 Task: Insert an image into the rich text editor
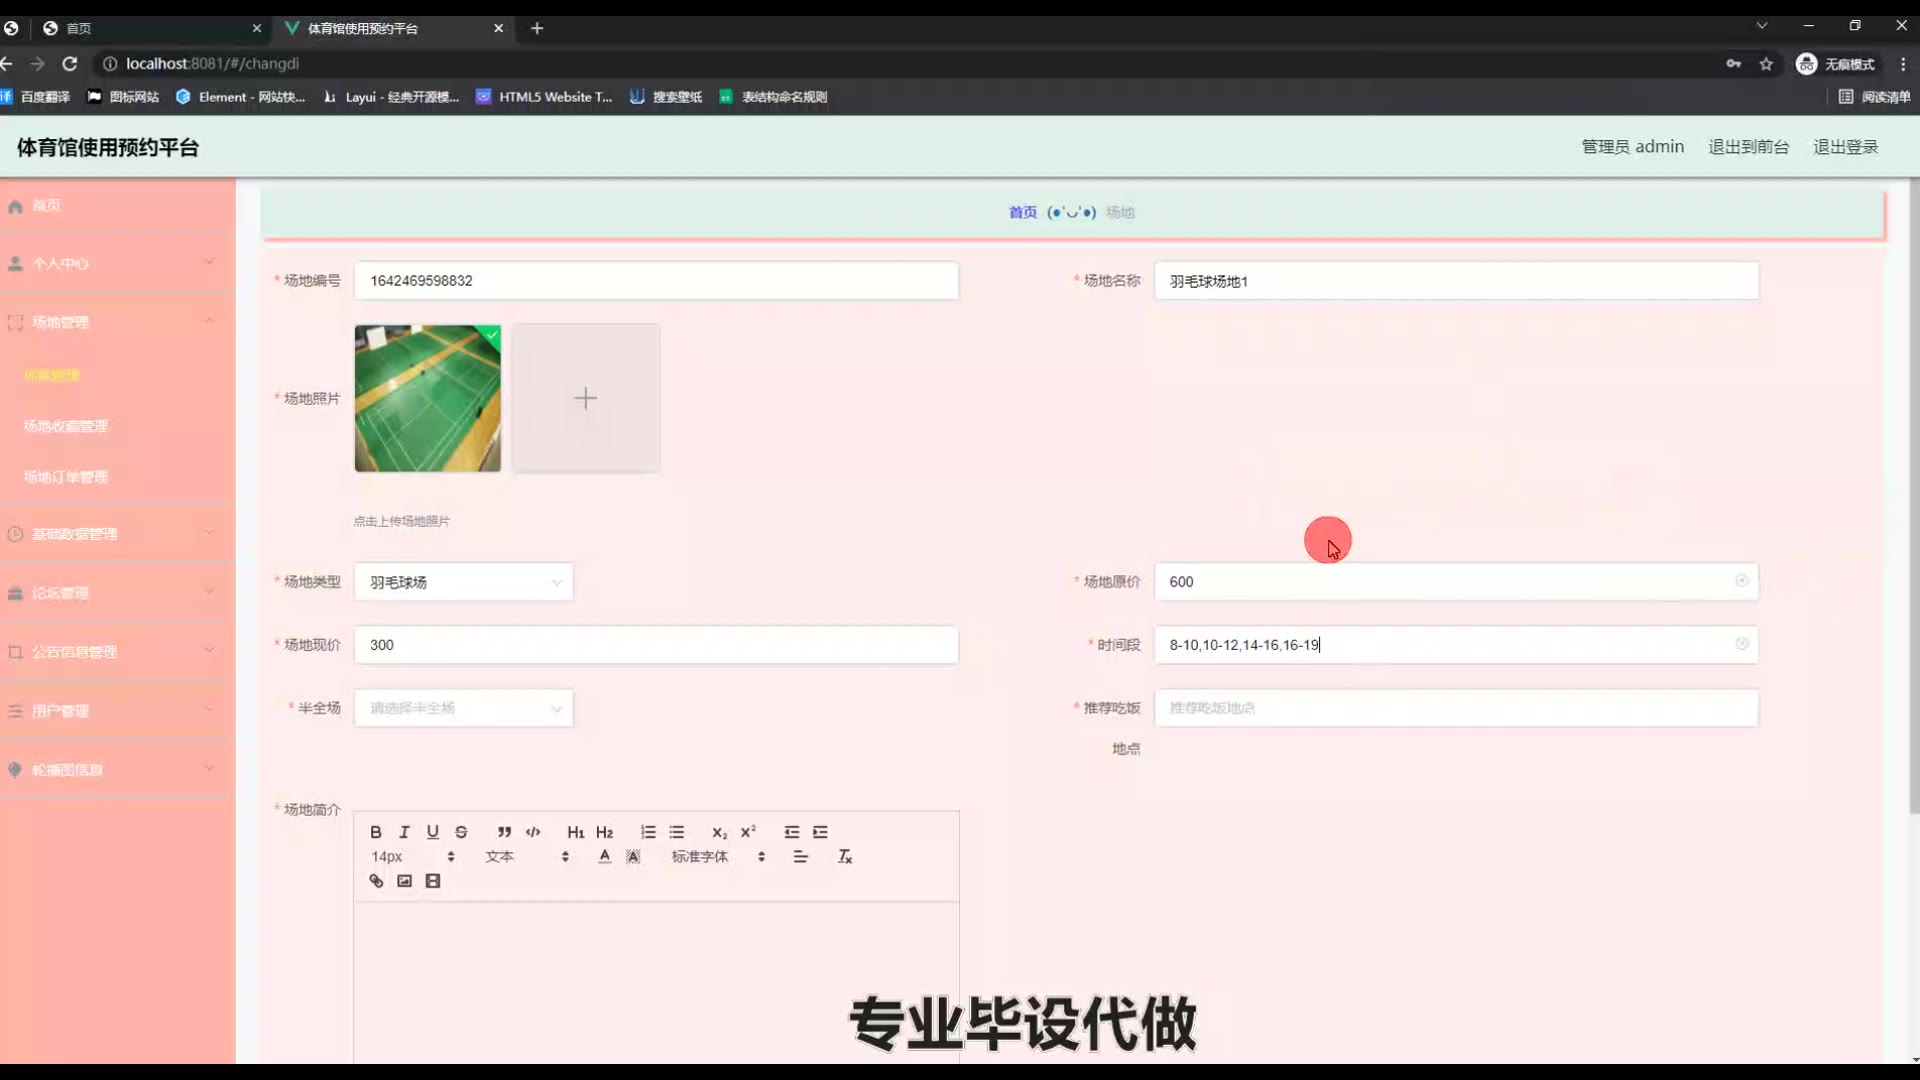click(404, 881)
